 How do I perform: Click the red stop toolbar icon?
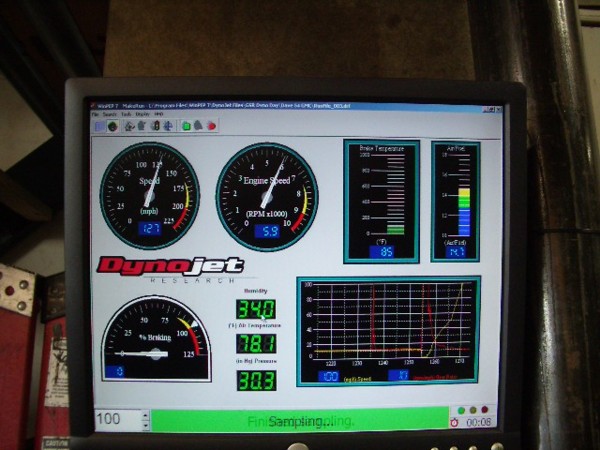212,126
